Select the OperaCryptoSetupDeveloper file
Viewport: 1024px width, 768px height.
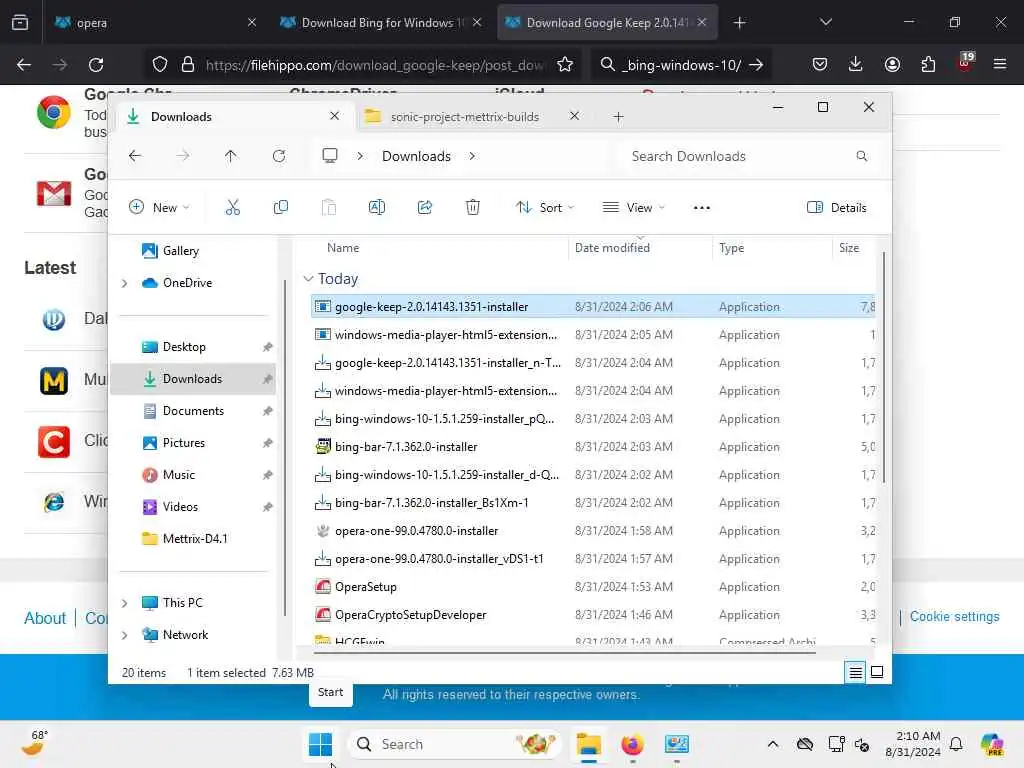click(411, 615)
